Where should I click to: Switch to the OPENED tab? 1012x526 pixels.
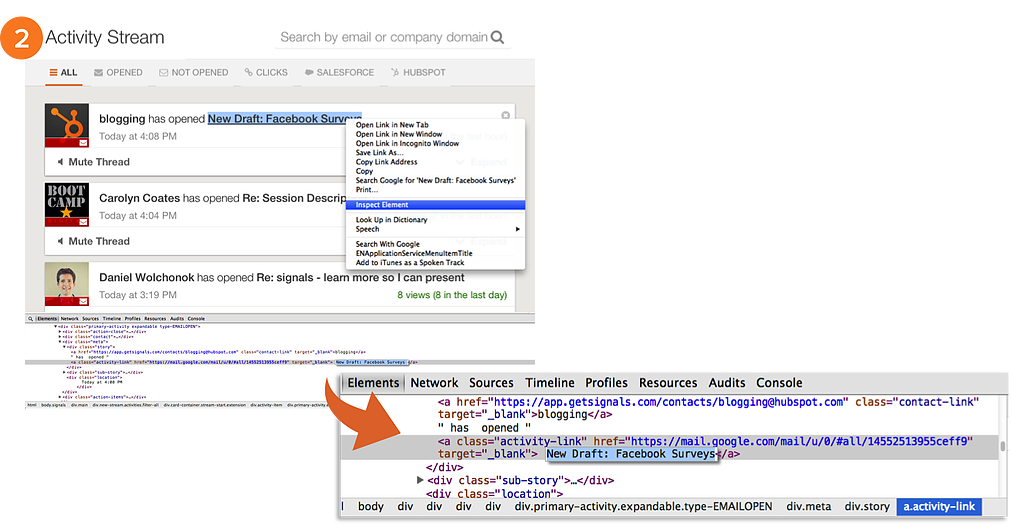[118, 72]
